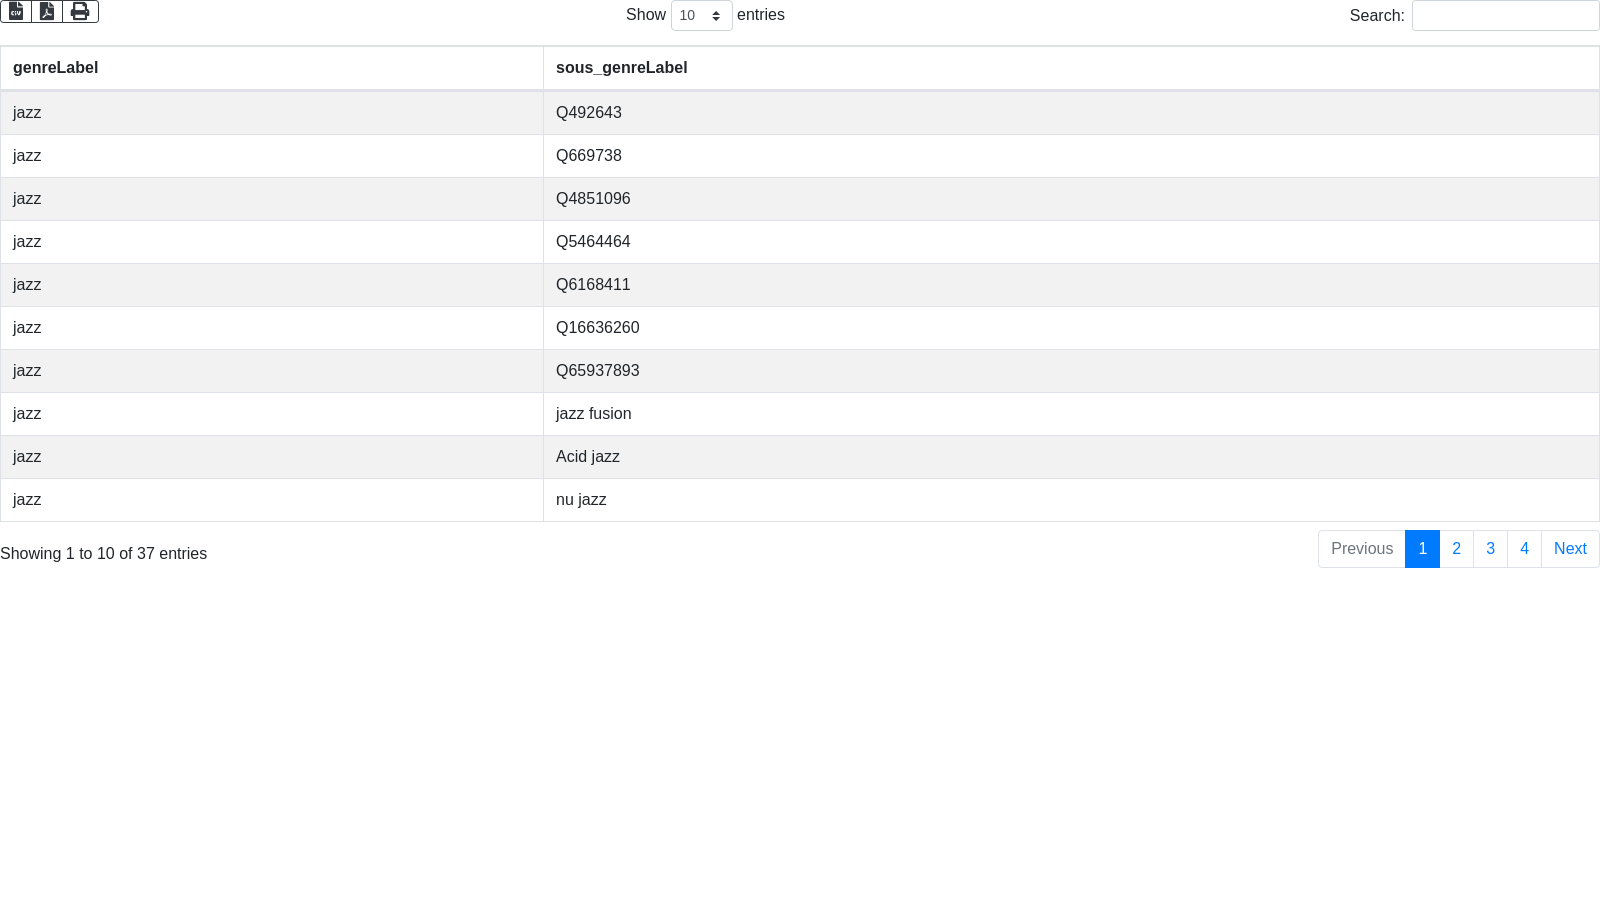Select current page 1 button
This screenshot has height=900, width=1600.
tap(1422, 549)
